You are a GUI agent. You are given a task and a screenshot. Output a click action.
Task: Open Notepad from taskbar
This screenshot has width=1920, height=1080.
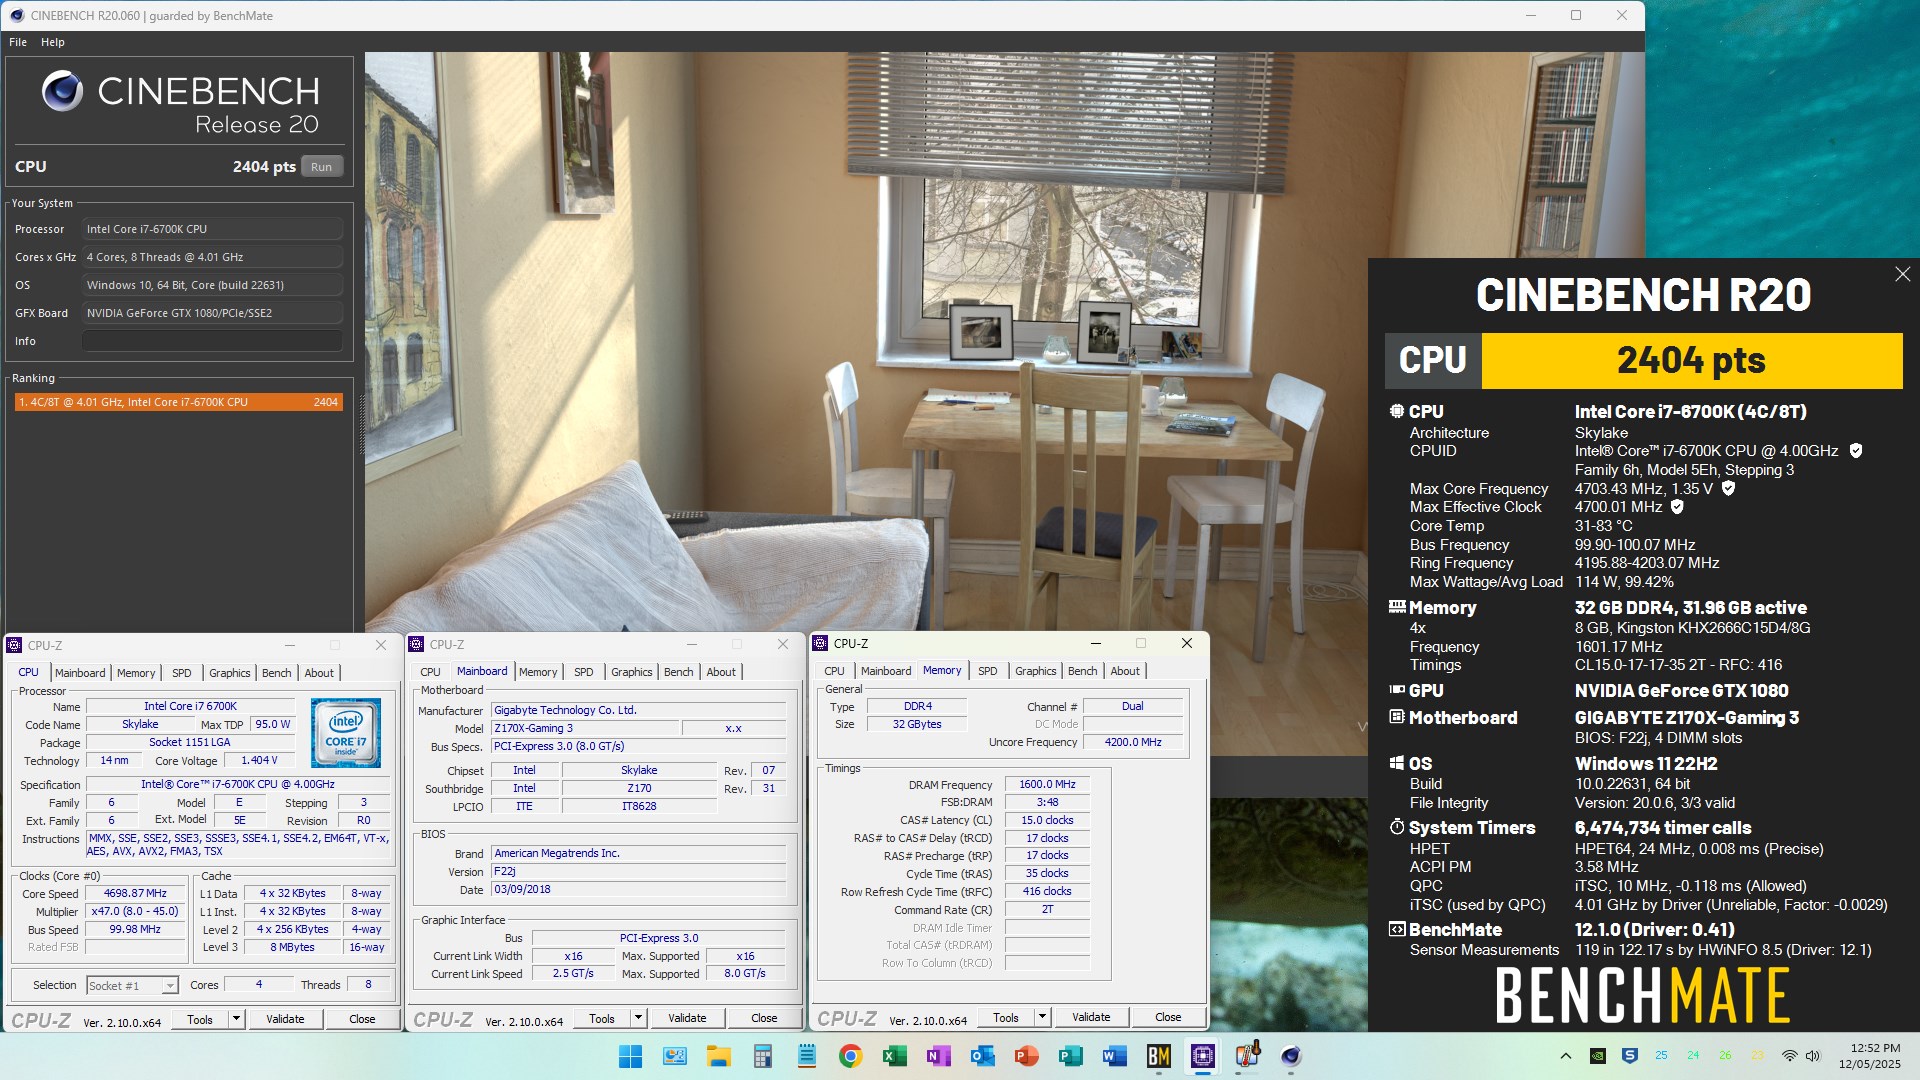click(x=806, y=1056)
